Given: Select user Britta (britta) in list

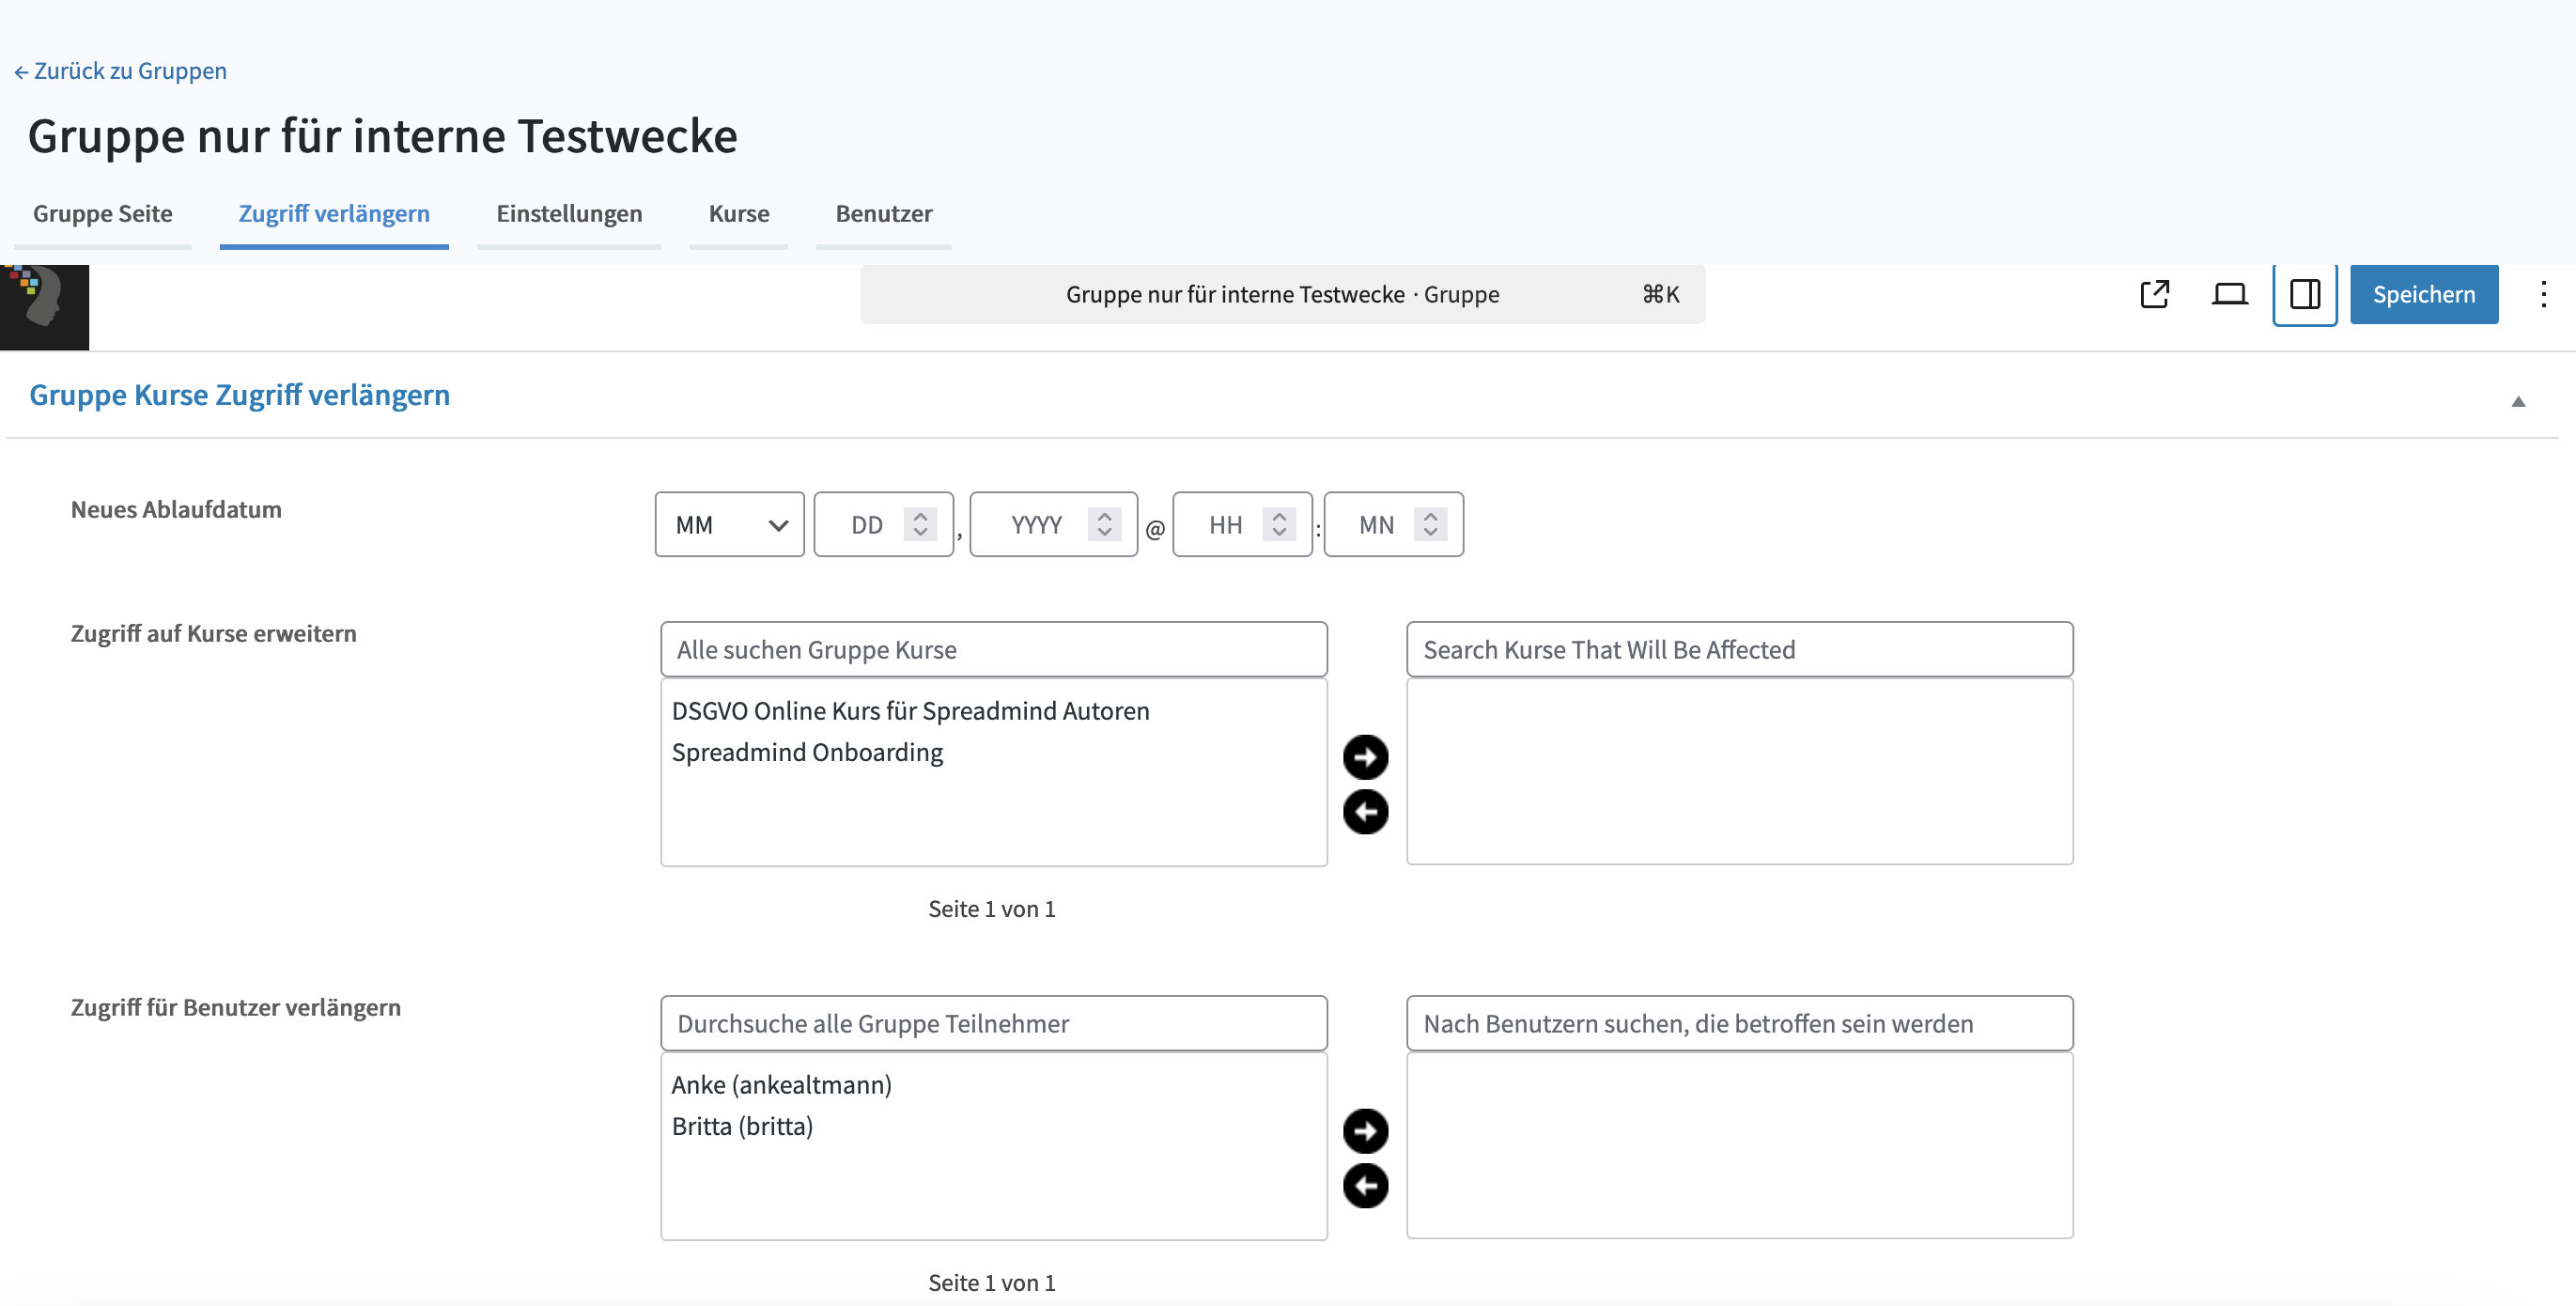Looking at the screenshot, I should [742, 1126].
